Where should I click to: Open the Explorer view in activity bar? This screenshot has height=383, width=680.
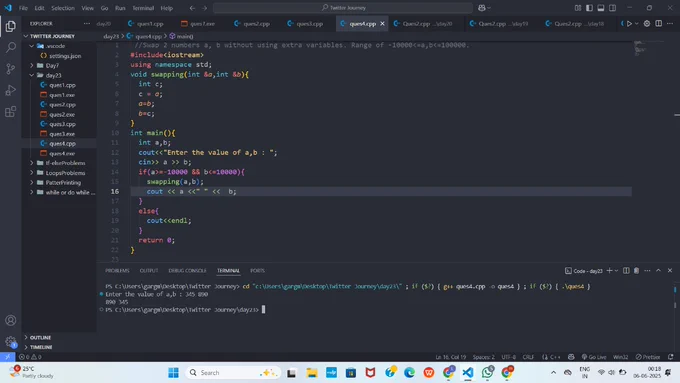(10, 26)
